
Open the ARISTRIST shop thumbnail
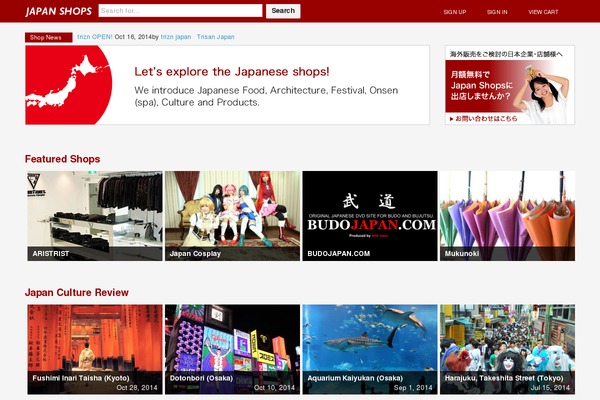click(x=95, y=216)
